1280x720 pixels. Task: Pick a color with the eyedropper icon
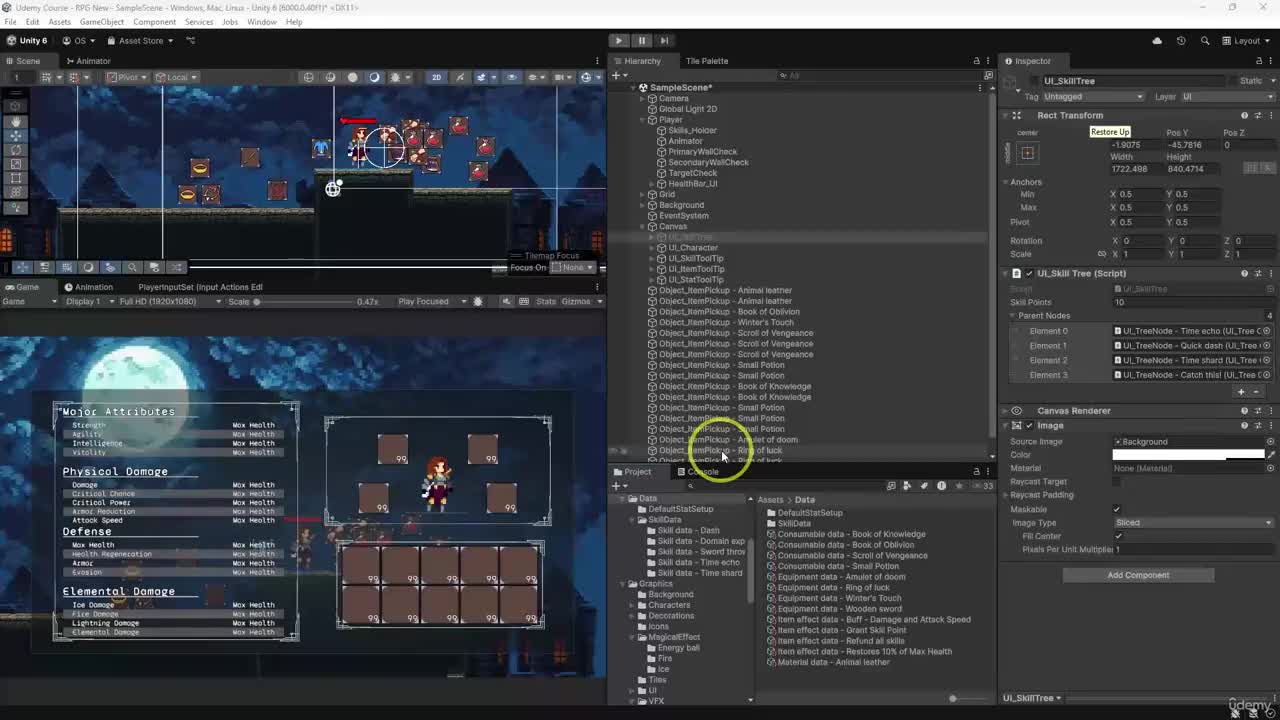pyautogui.click(x=1270, y=455)
